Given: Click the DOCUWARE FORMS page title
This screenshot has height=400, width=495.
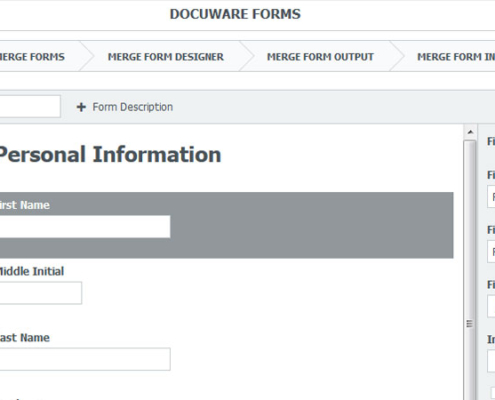Looking at the screenshot, I should coord(235,14).
